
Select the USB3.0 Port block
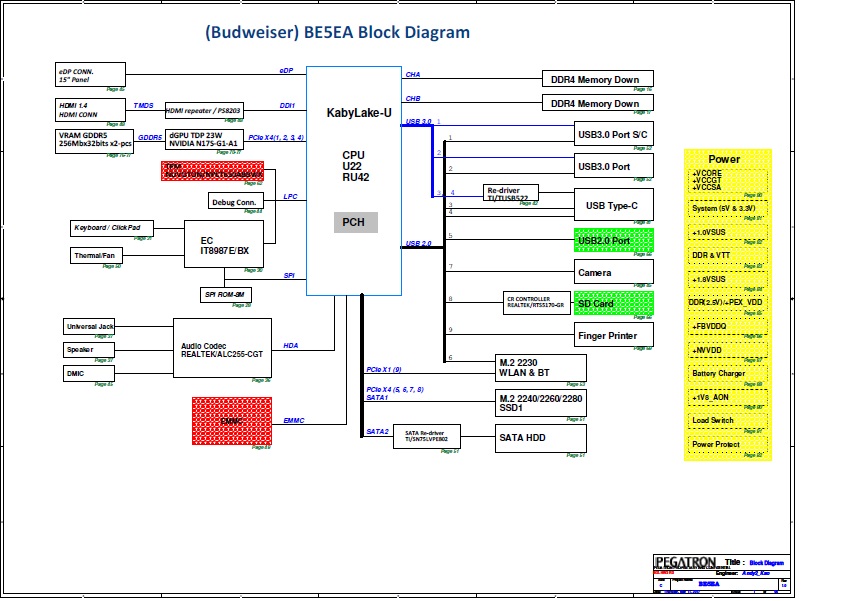[x=614, y=165]
